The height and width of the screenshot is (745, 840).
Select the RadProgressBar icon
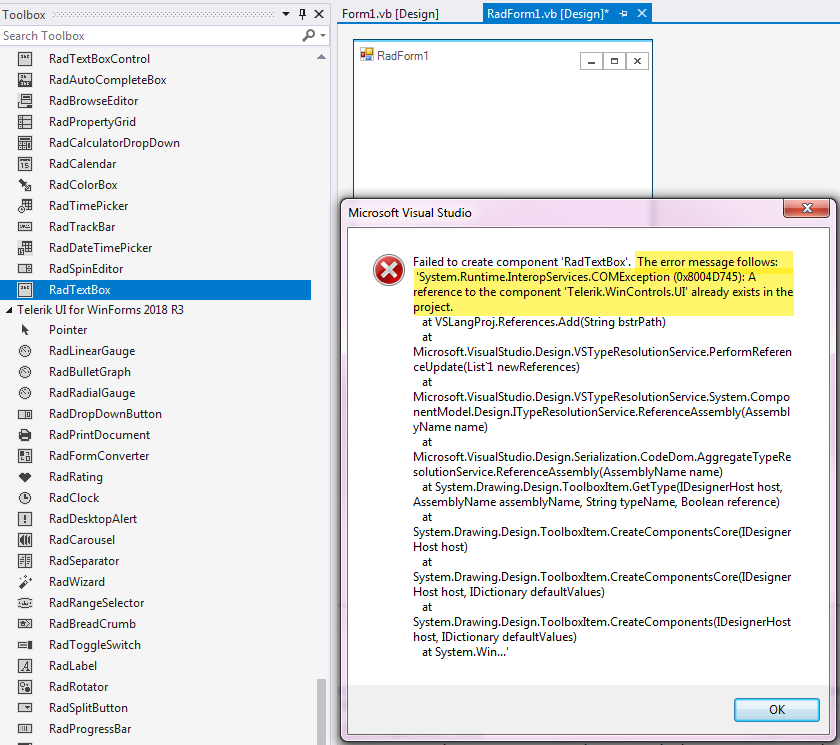click(25, 729)
